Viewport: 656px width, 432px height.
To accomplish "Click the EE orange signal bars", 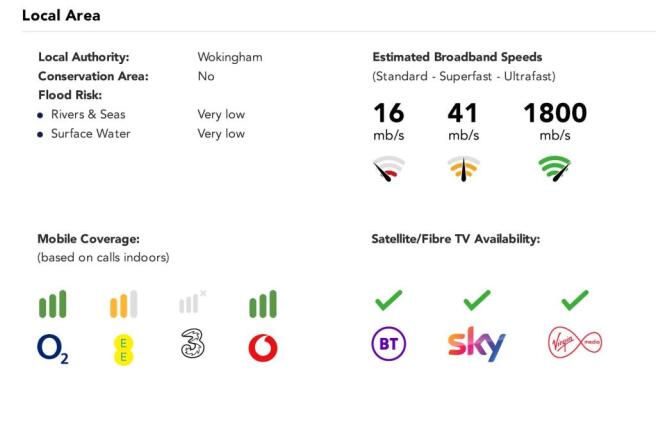I will tap(121, 302).
